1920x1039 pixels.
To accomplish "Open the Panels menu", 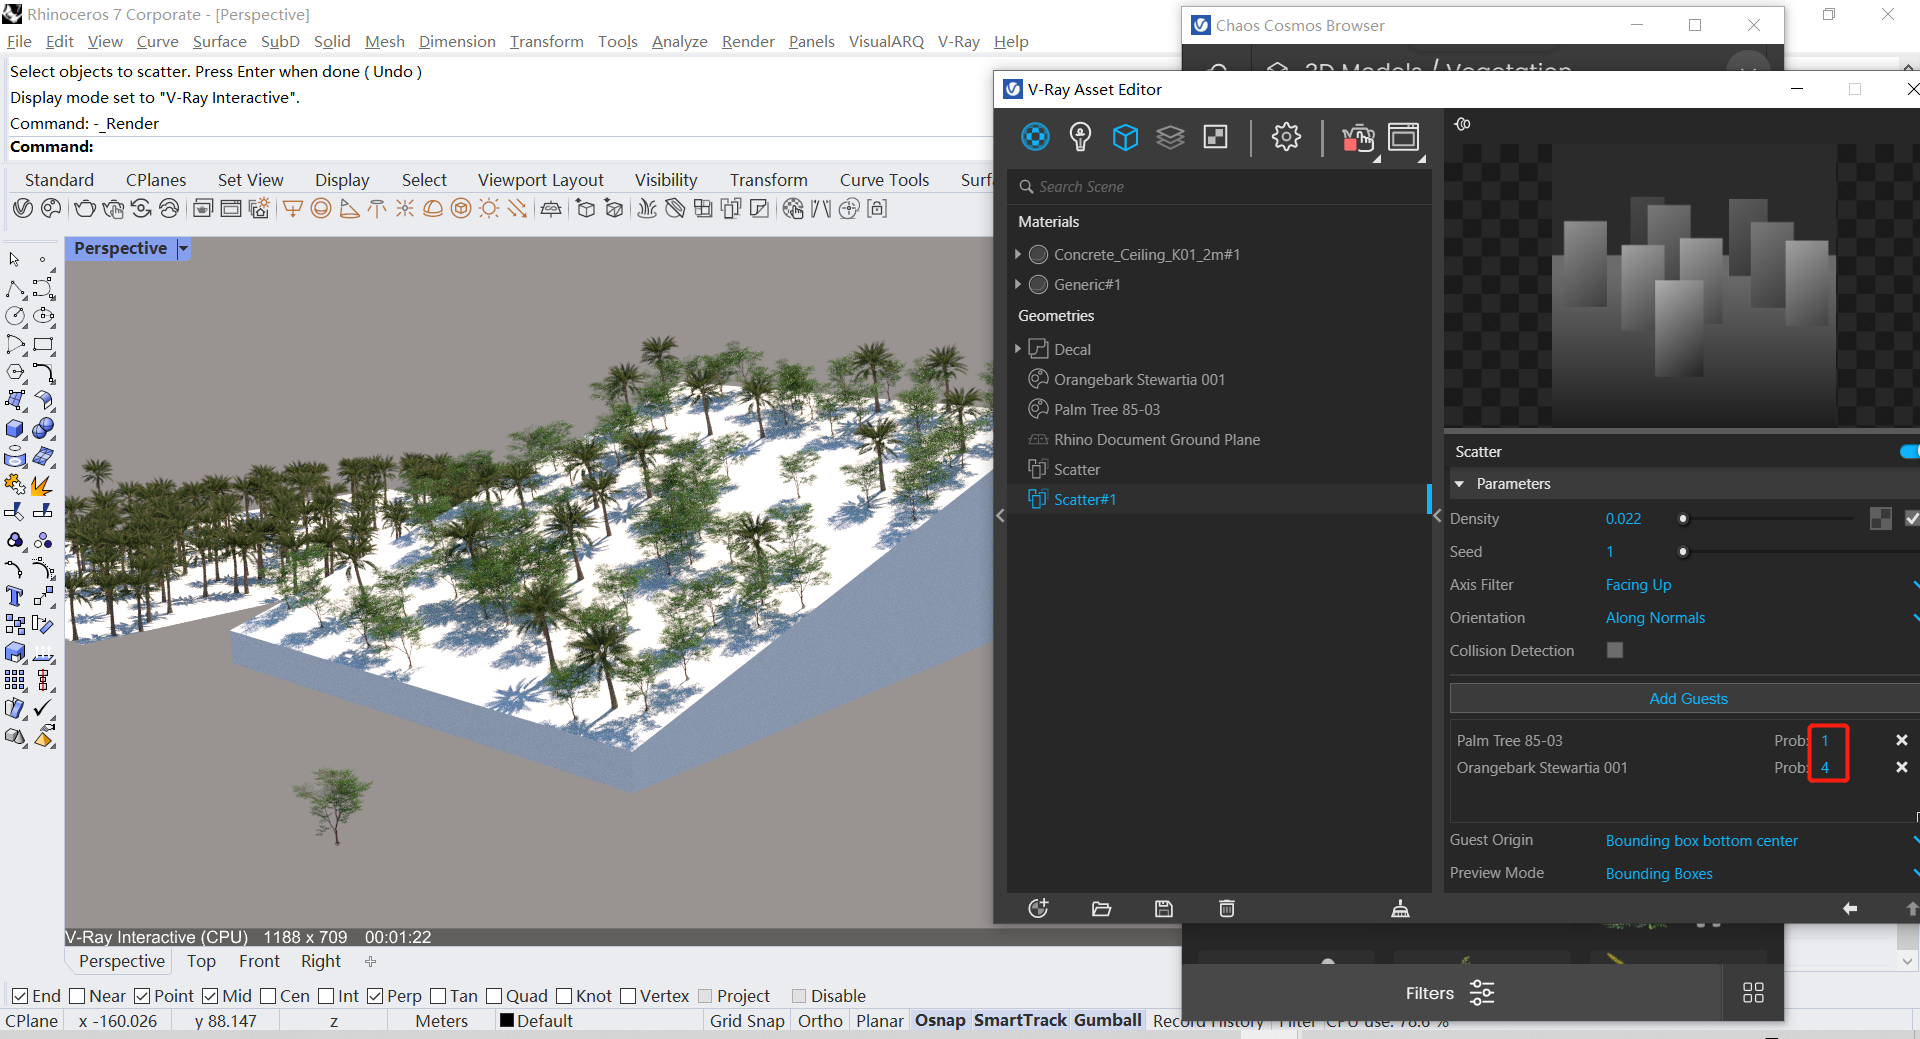I will (x=811, y=41).
